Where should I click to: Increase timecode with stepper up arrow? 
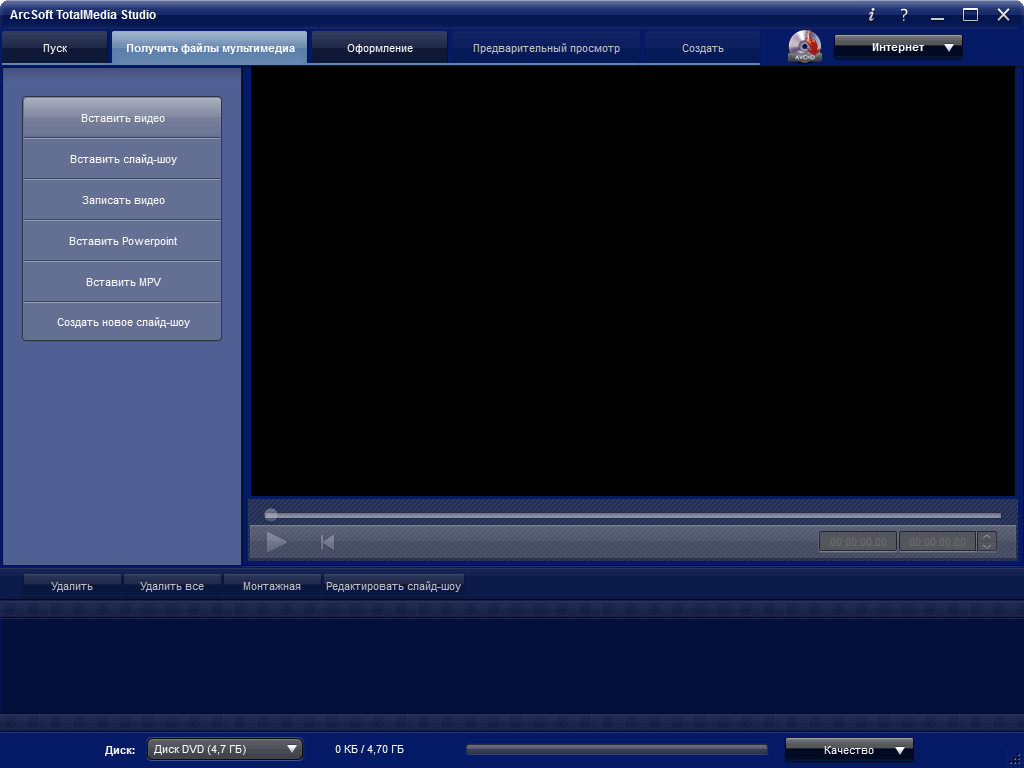(x=987, y=537)
